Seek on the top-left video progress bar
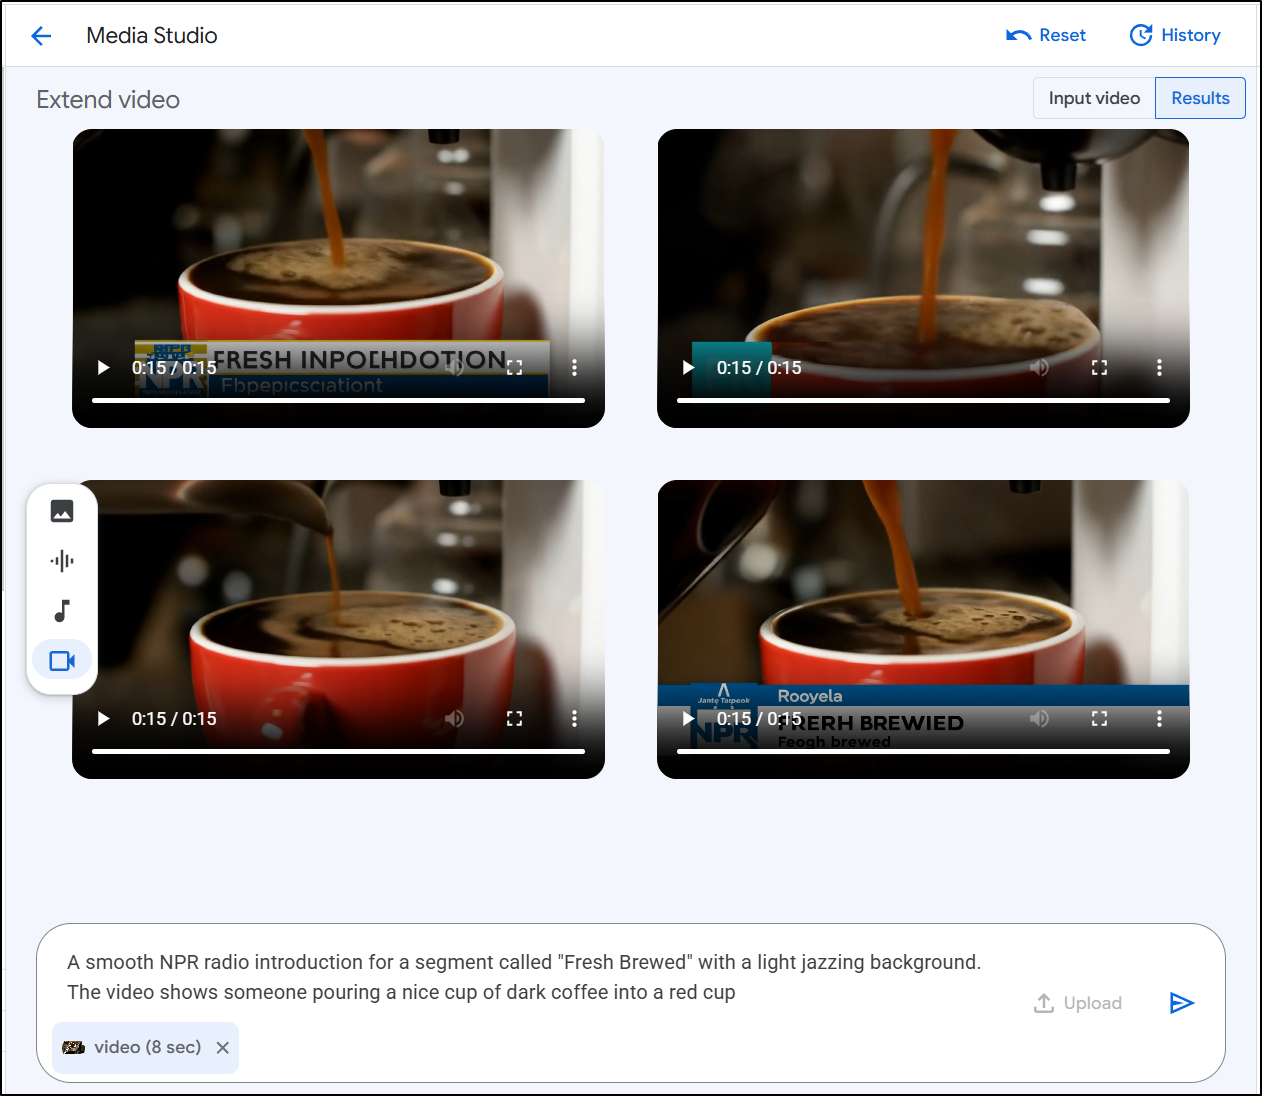This screenshot has width=1262, height=1096. [x=338, y=400]
